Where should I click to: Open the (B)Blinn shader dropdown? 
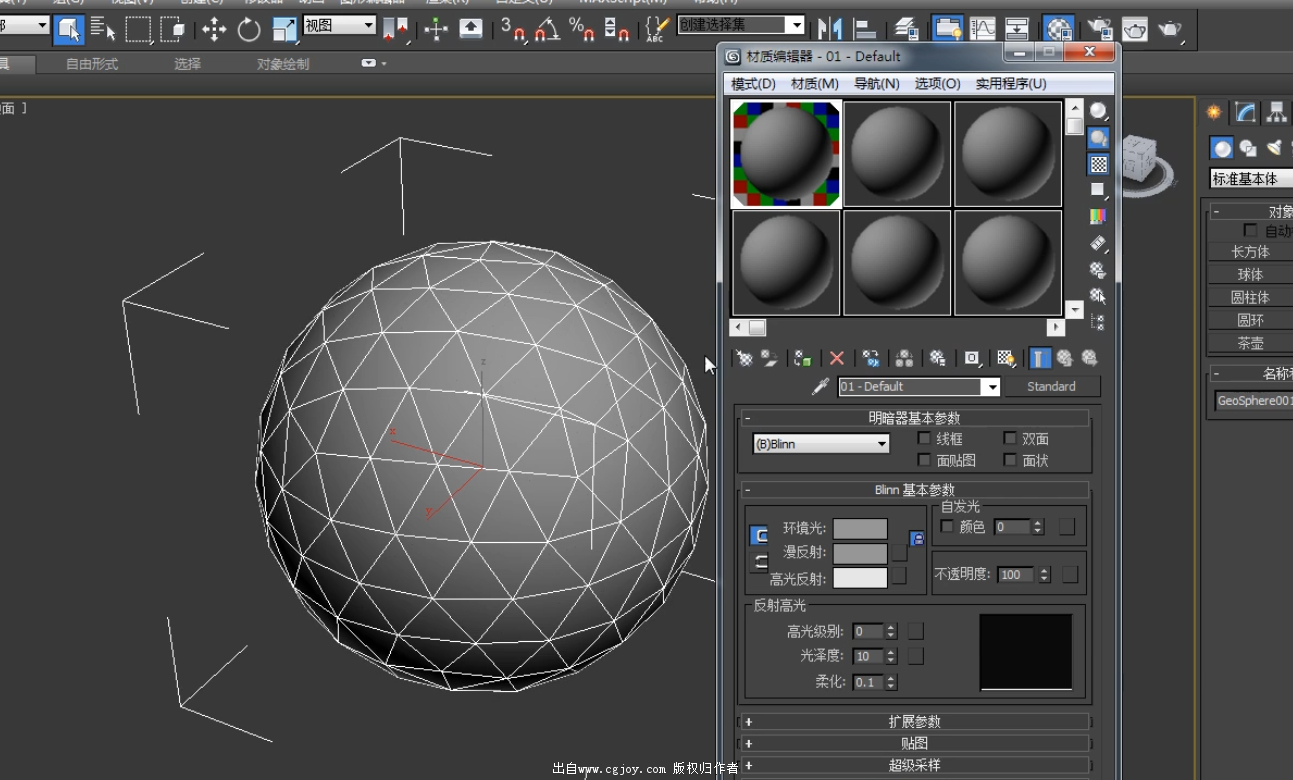coord(821,444)
